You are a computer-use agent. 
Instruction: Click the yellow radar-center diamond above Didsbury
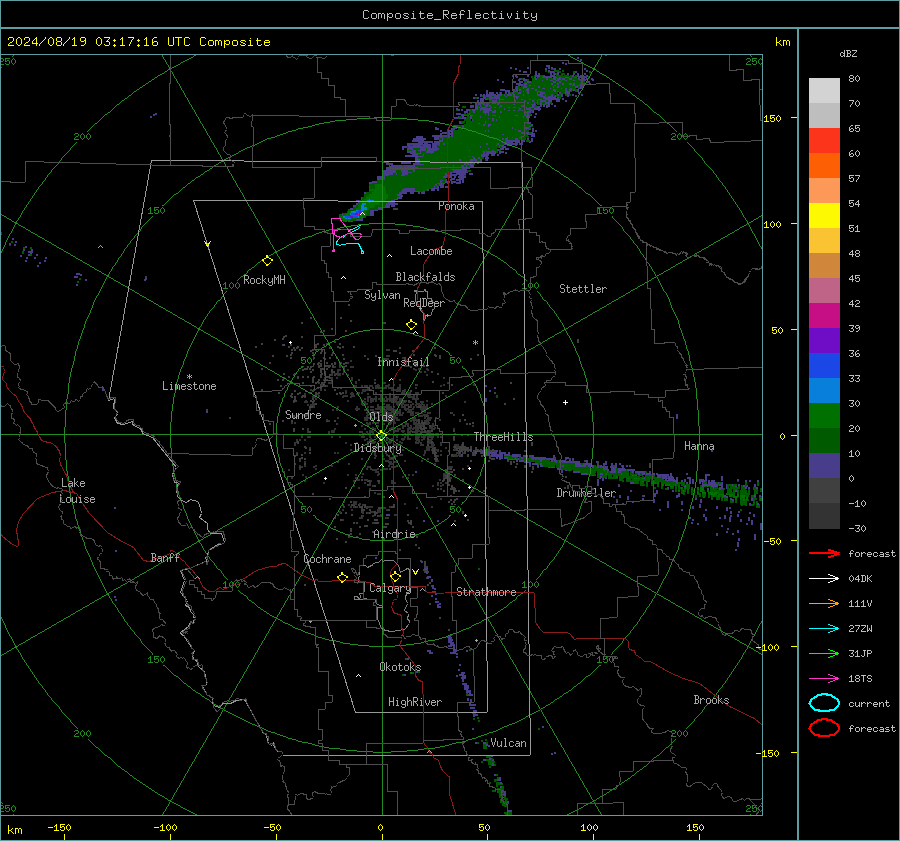coord(381,436)
